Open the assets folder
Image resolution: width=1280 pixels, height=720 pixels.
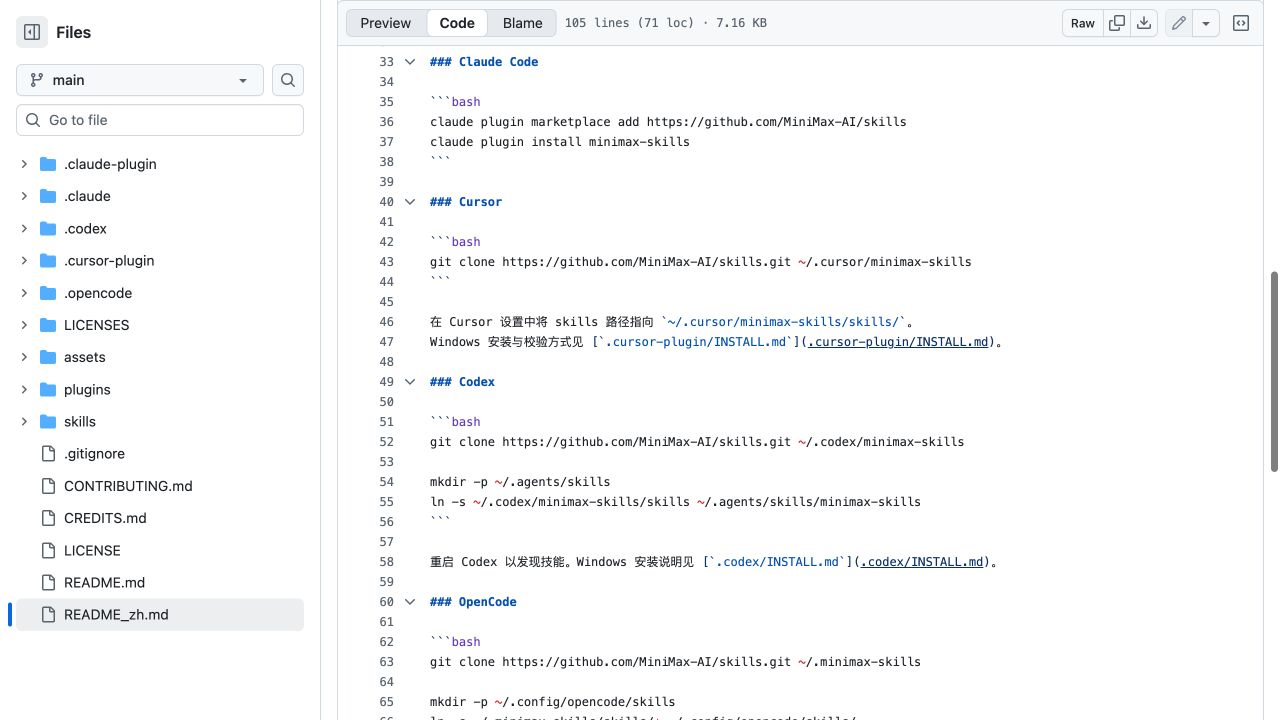click(85, 357)
